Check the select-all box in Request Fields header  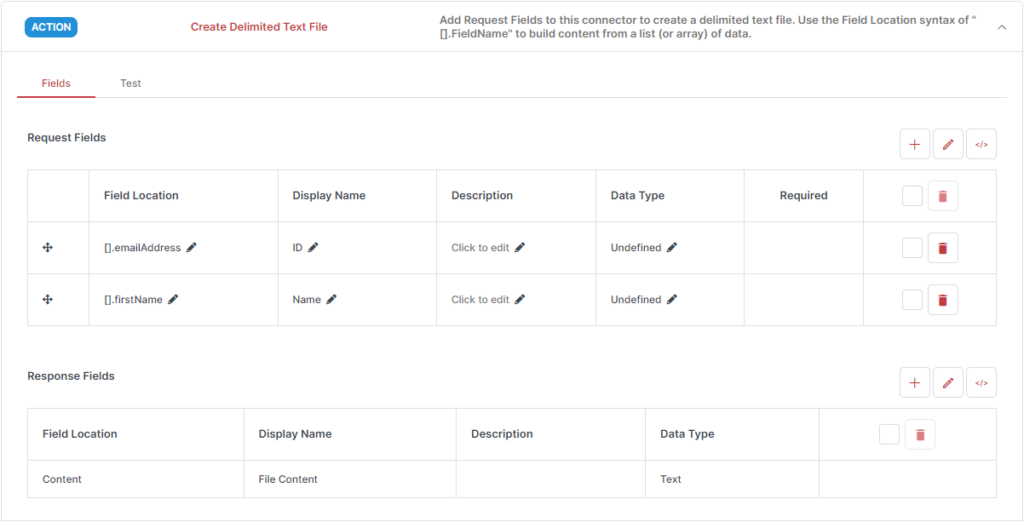[x=912, y=196]
